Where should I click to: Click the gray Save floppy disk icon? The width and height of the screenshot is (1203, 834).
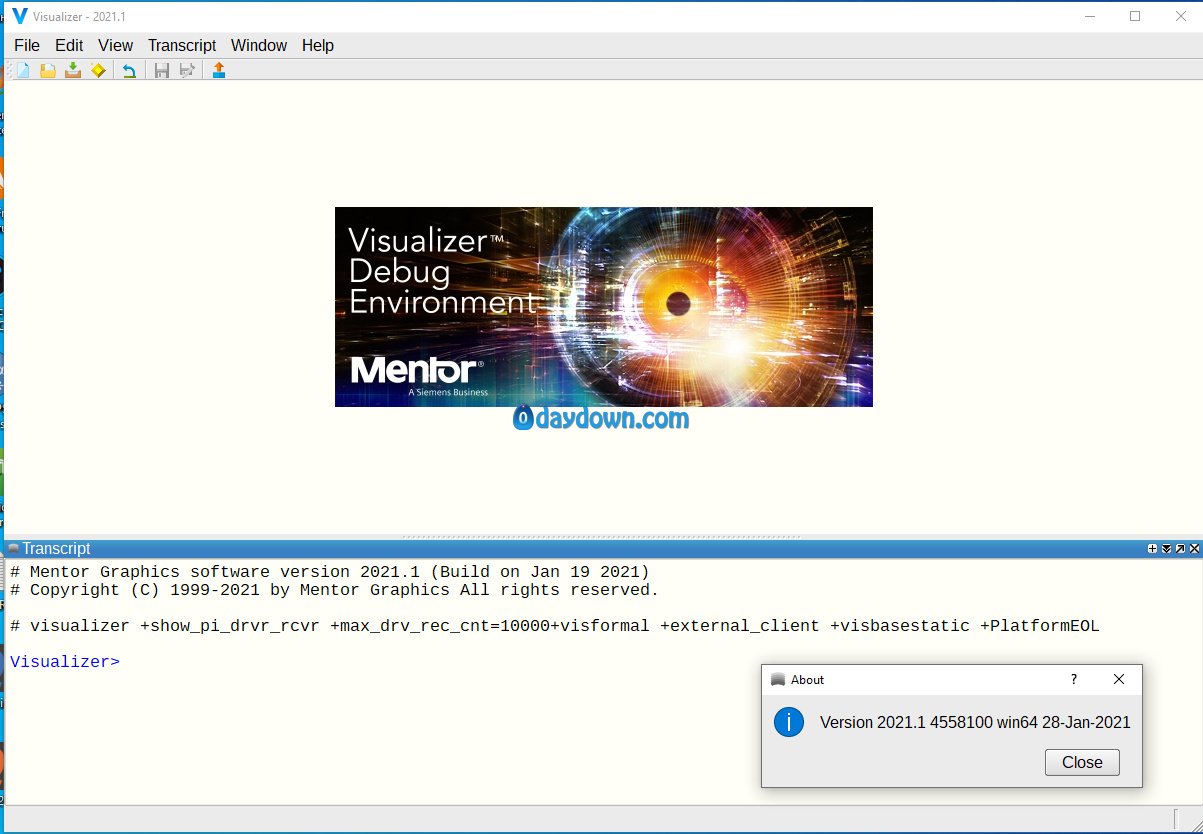pos(161,70)
